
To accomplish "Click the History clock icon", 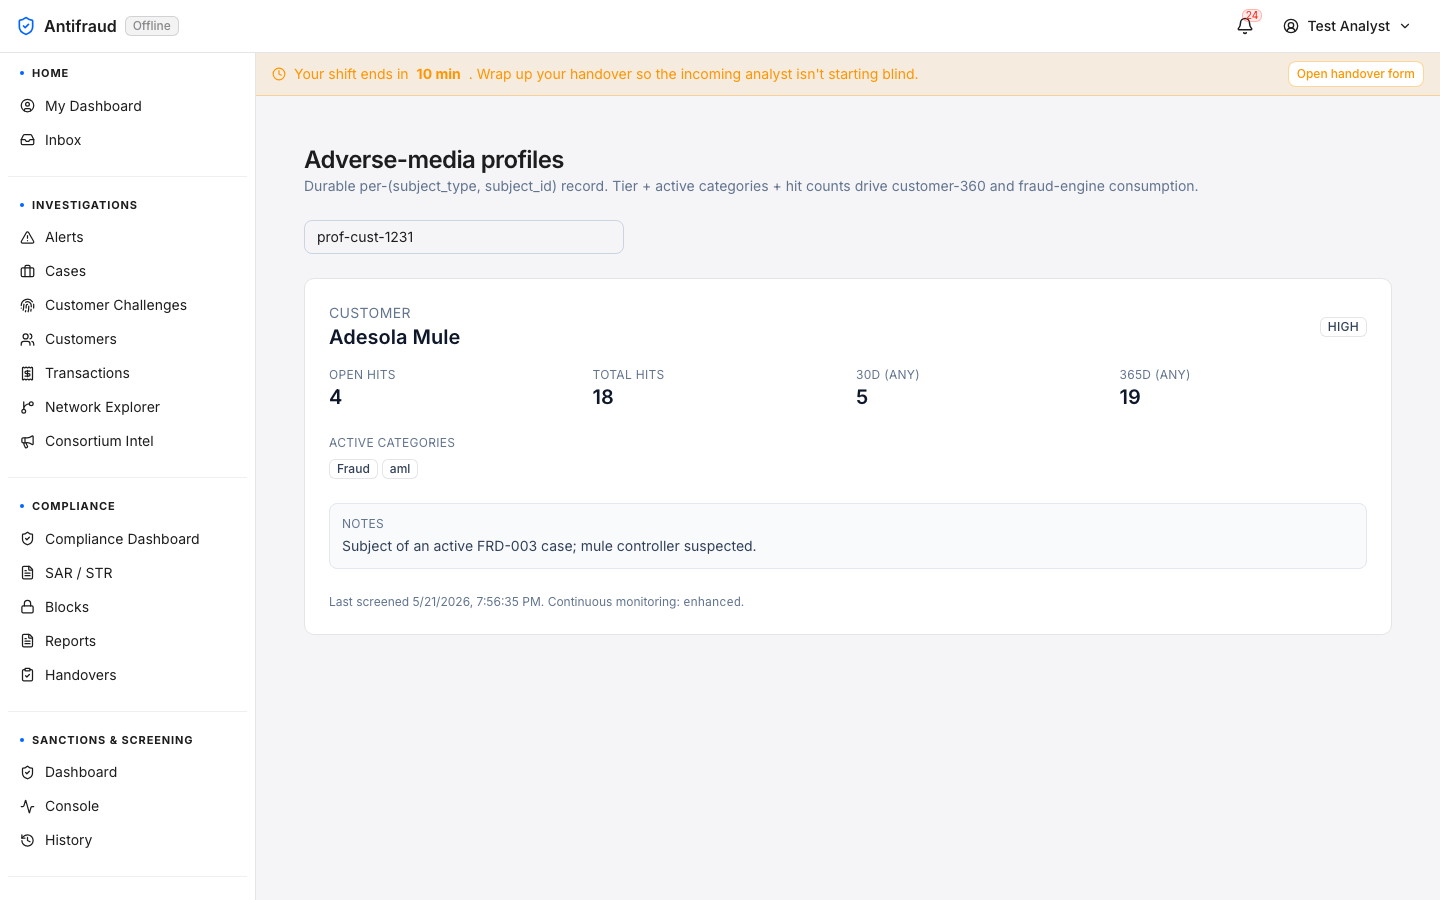I will pyautogui.click(x=28, y=840).
